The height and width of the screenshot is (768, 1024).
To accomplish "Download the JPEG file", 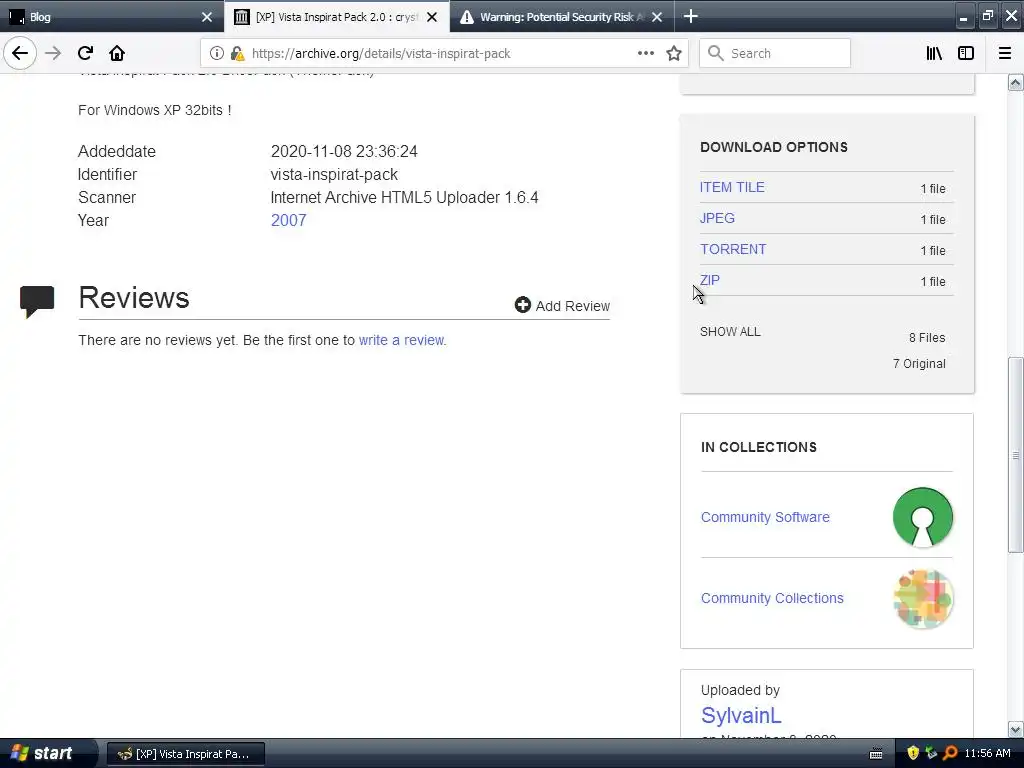I will click(x=717, y=218).
